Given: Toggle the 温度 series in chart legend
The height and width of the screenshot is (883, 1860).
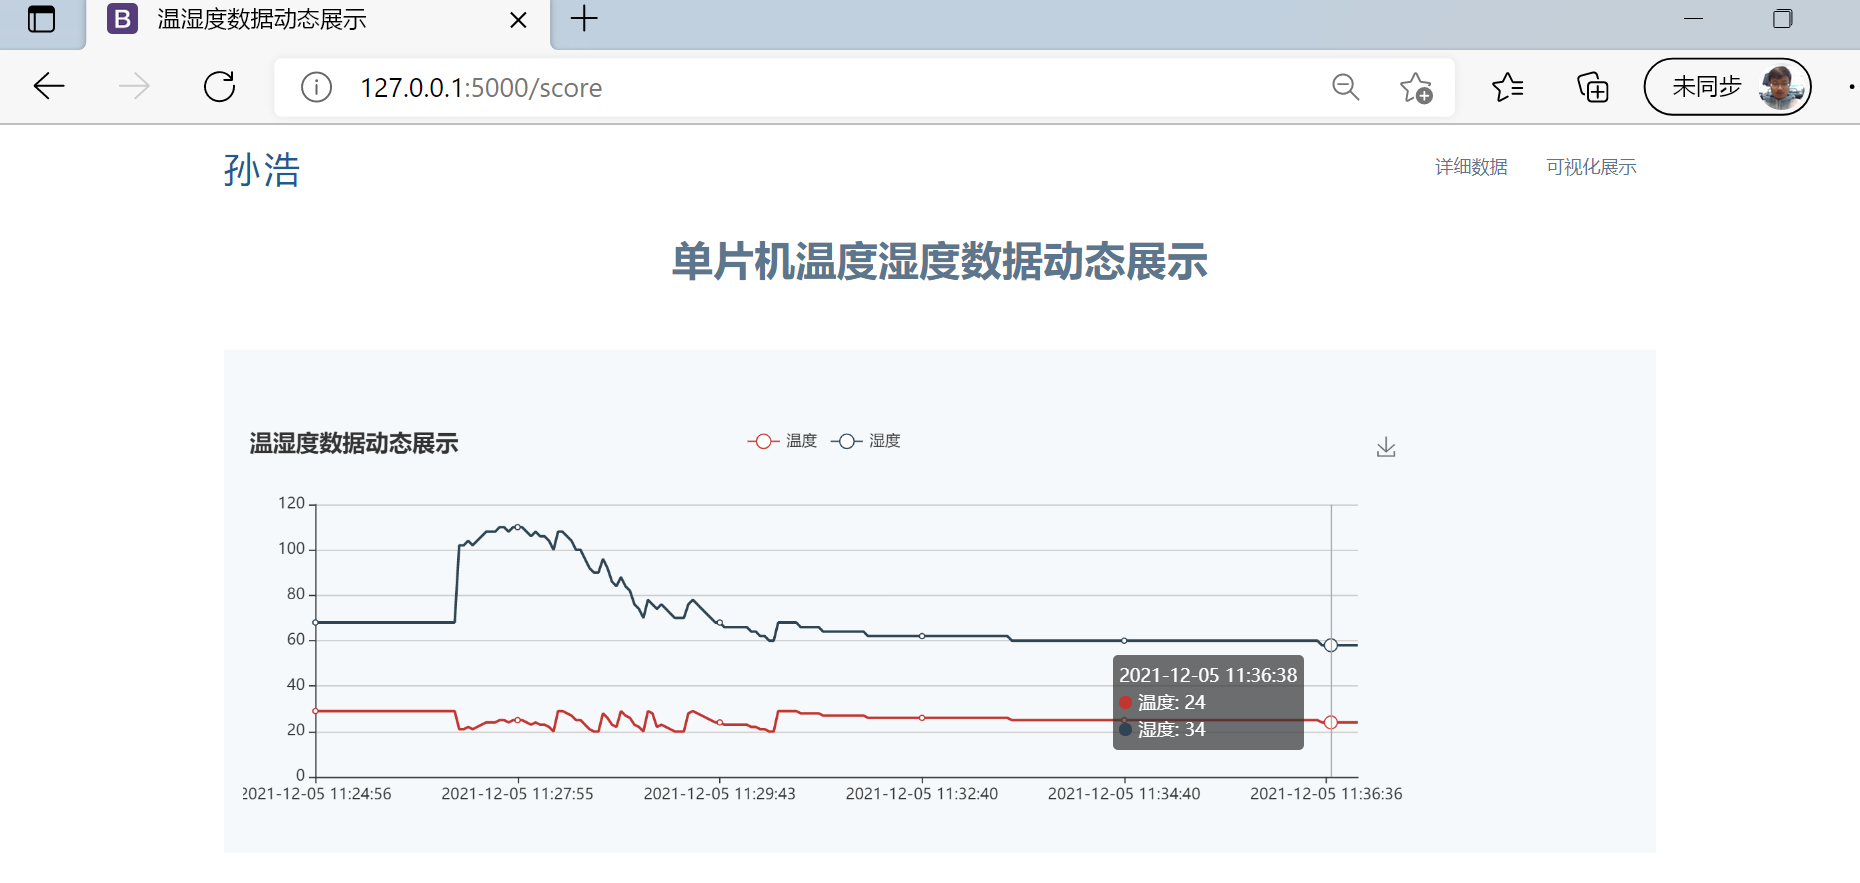Looking at the screenshot, I should click(x=782, y=441).
